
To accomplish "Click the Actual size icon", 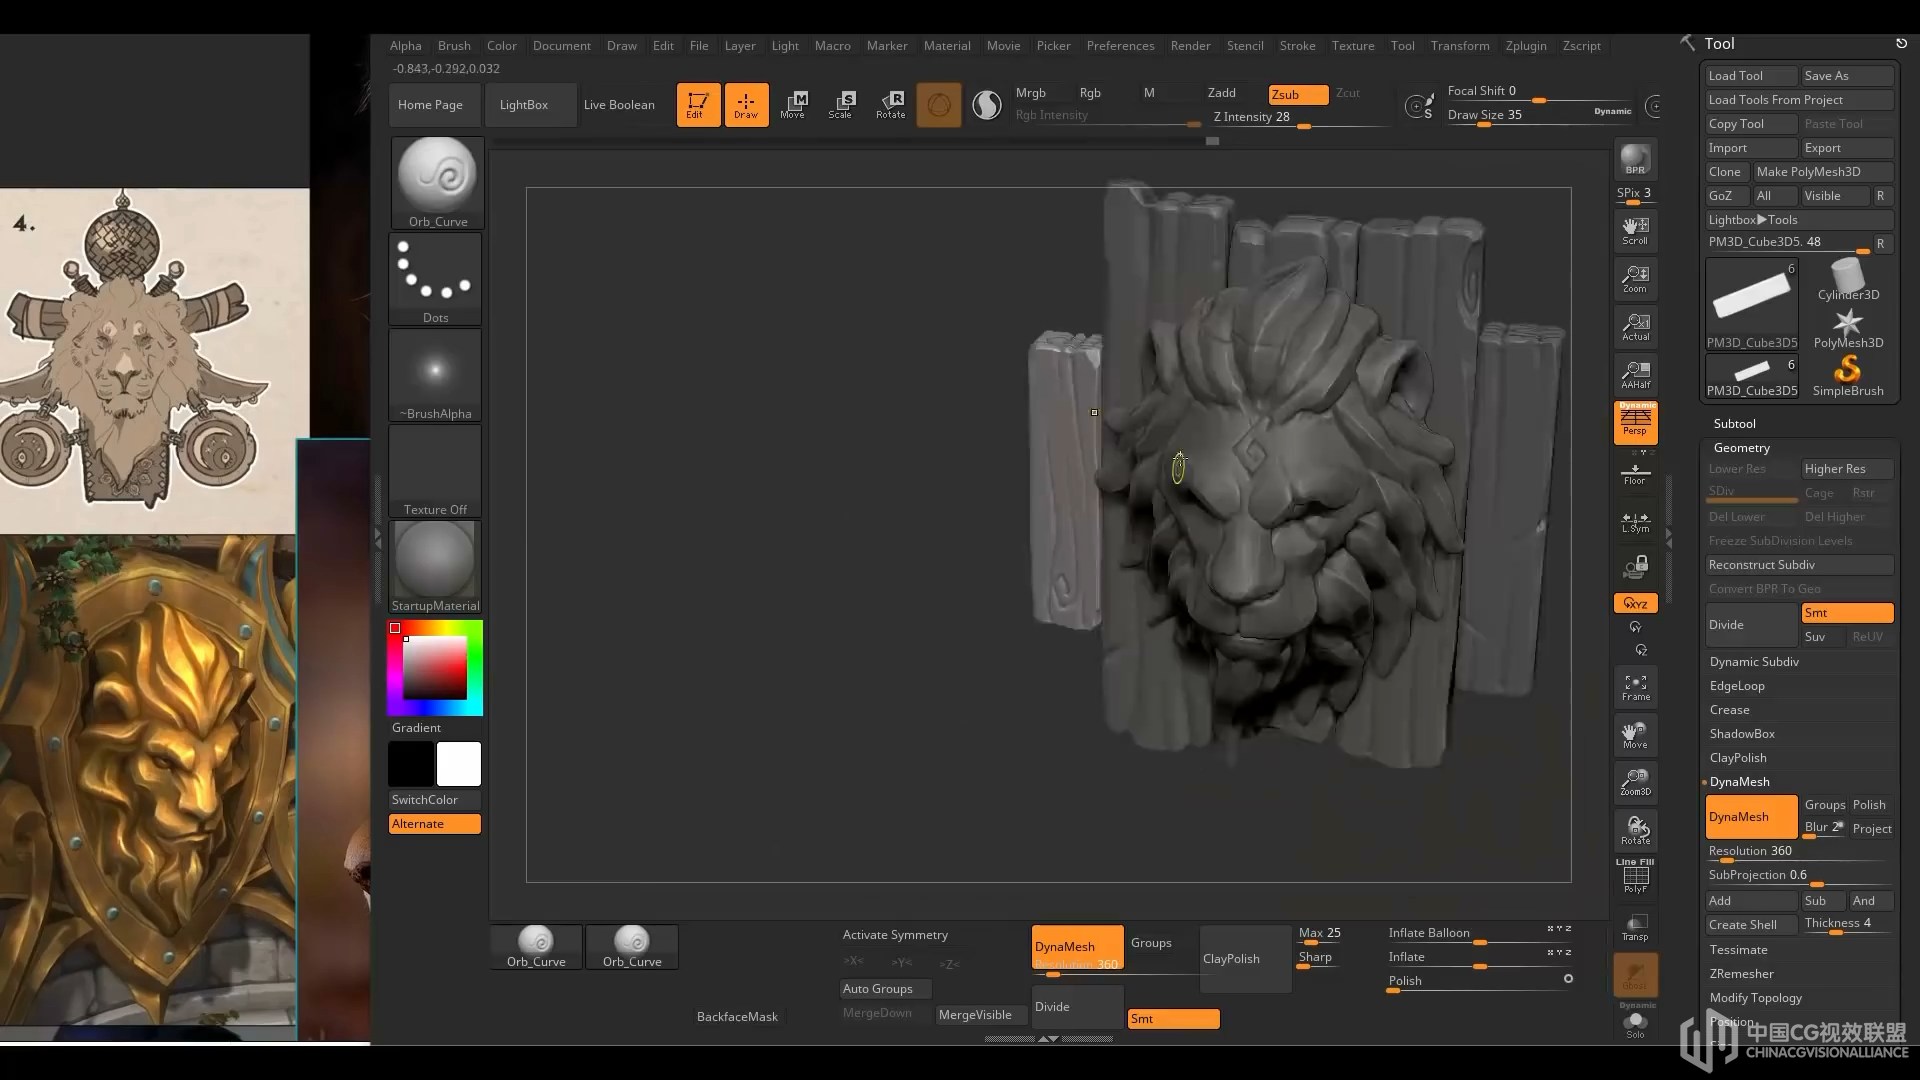I will [1635, 327].
